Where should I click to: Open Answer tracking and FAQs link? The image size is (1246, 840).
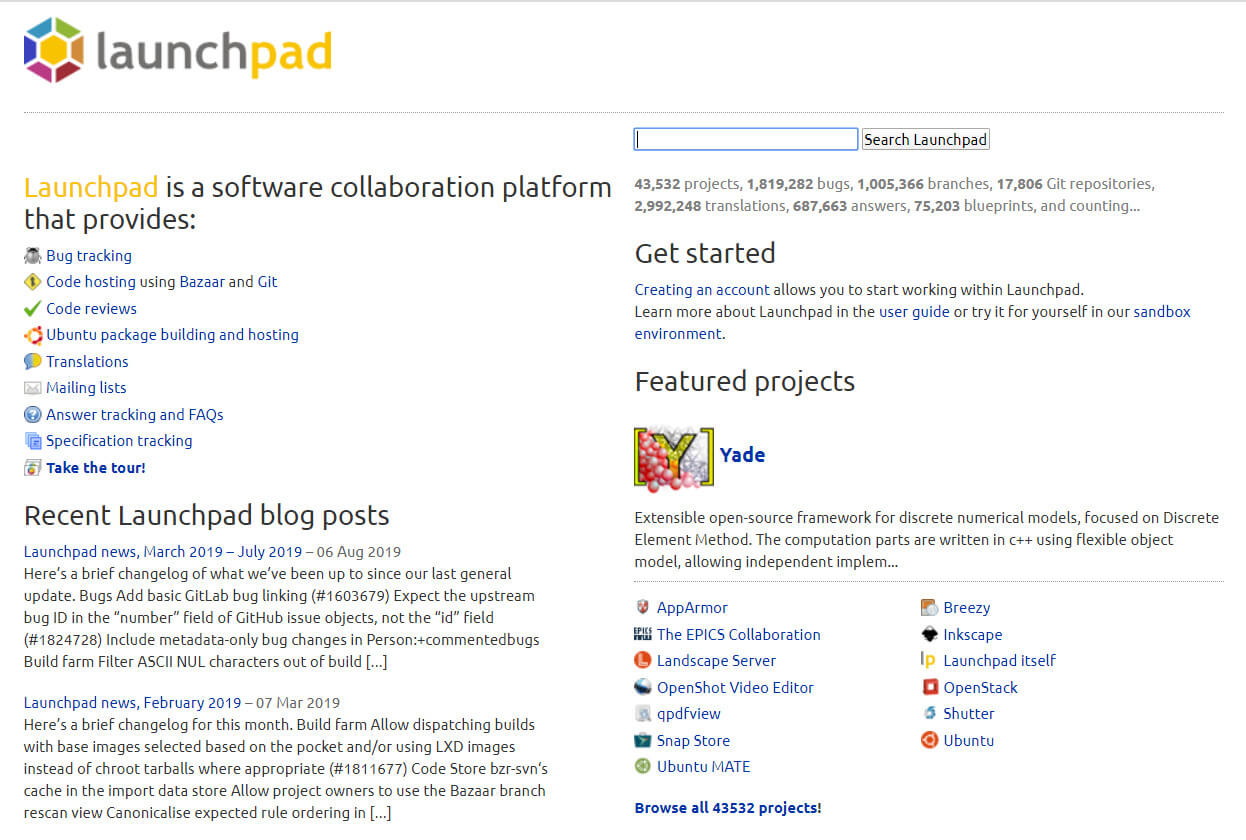135,415
